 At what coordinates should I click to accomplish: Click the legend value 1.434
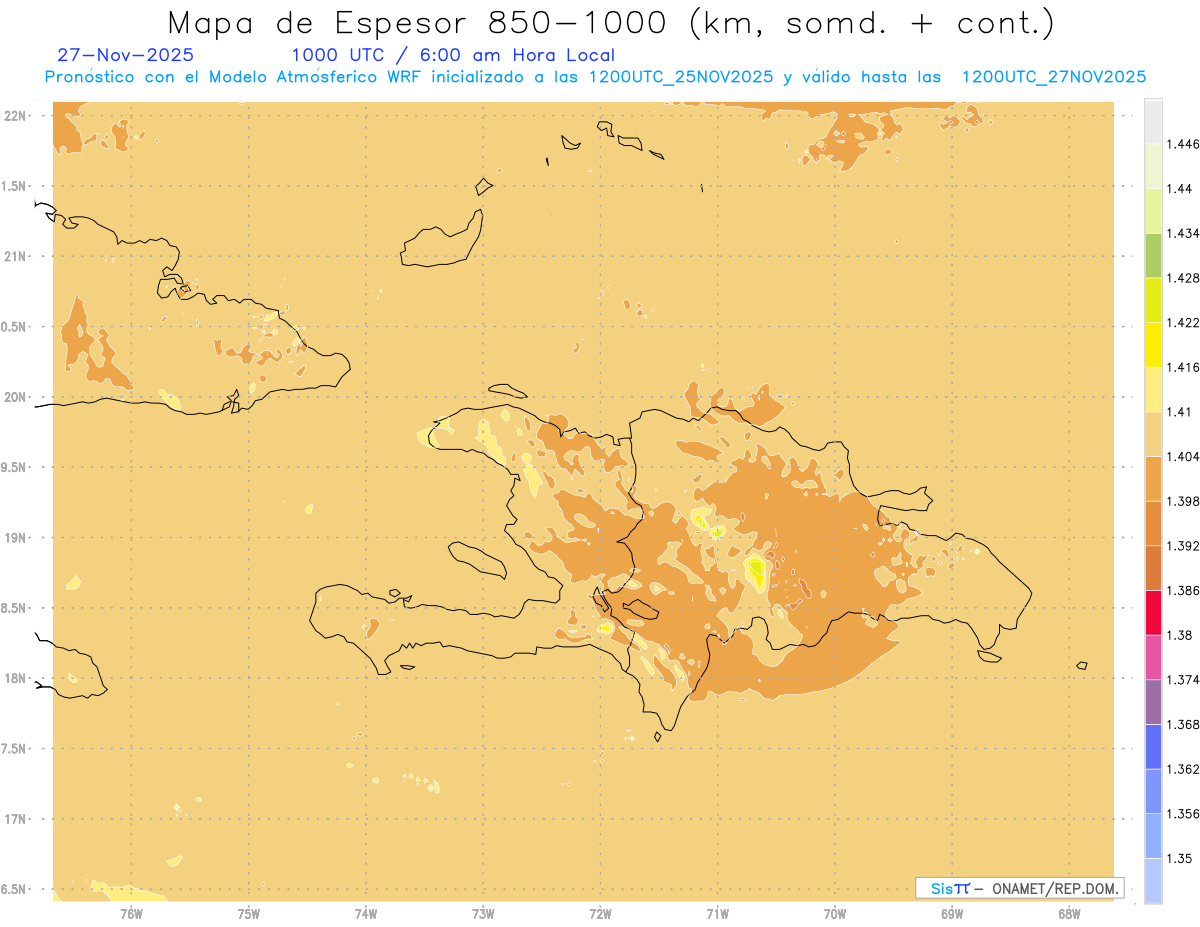1182,233
